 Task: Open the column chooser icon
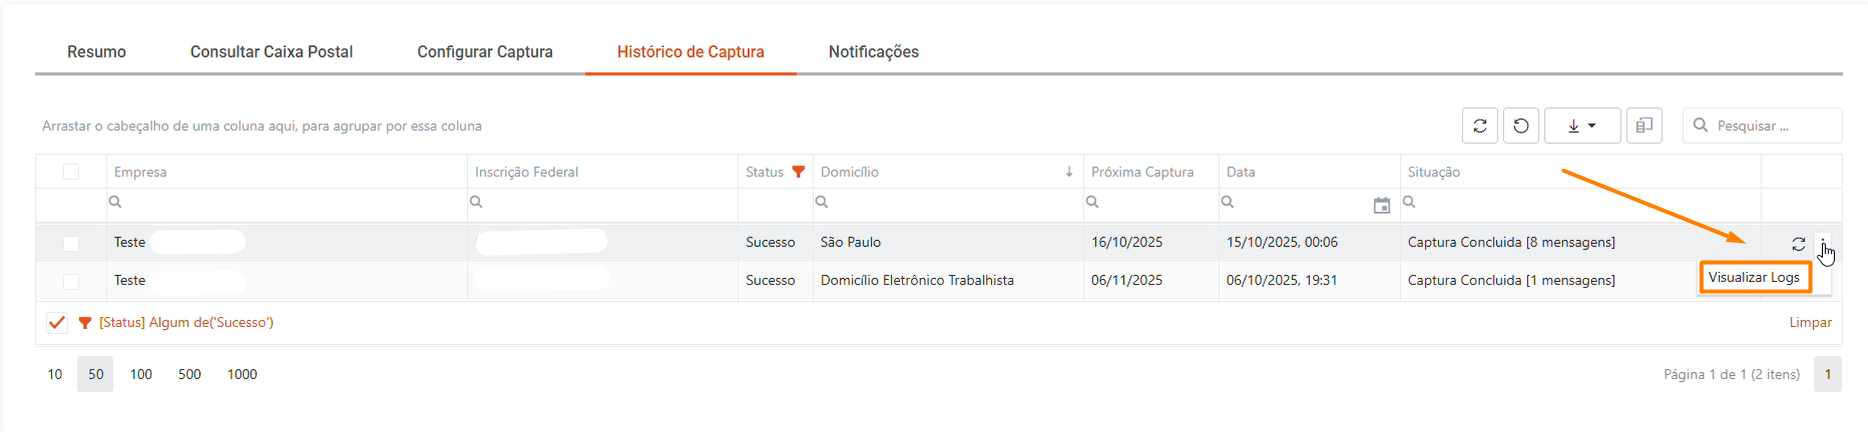pos(1644,126)
